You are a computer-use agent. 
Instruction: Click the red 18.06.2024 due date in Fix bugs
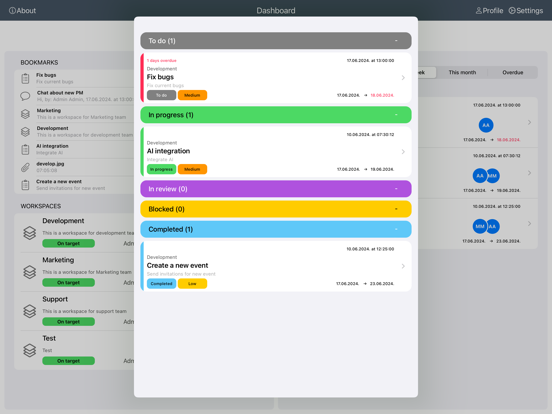point(382,95)
